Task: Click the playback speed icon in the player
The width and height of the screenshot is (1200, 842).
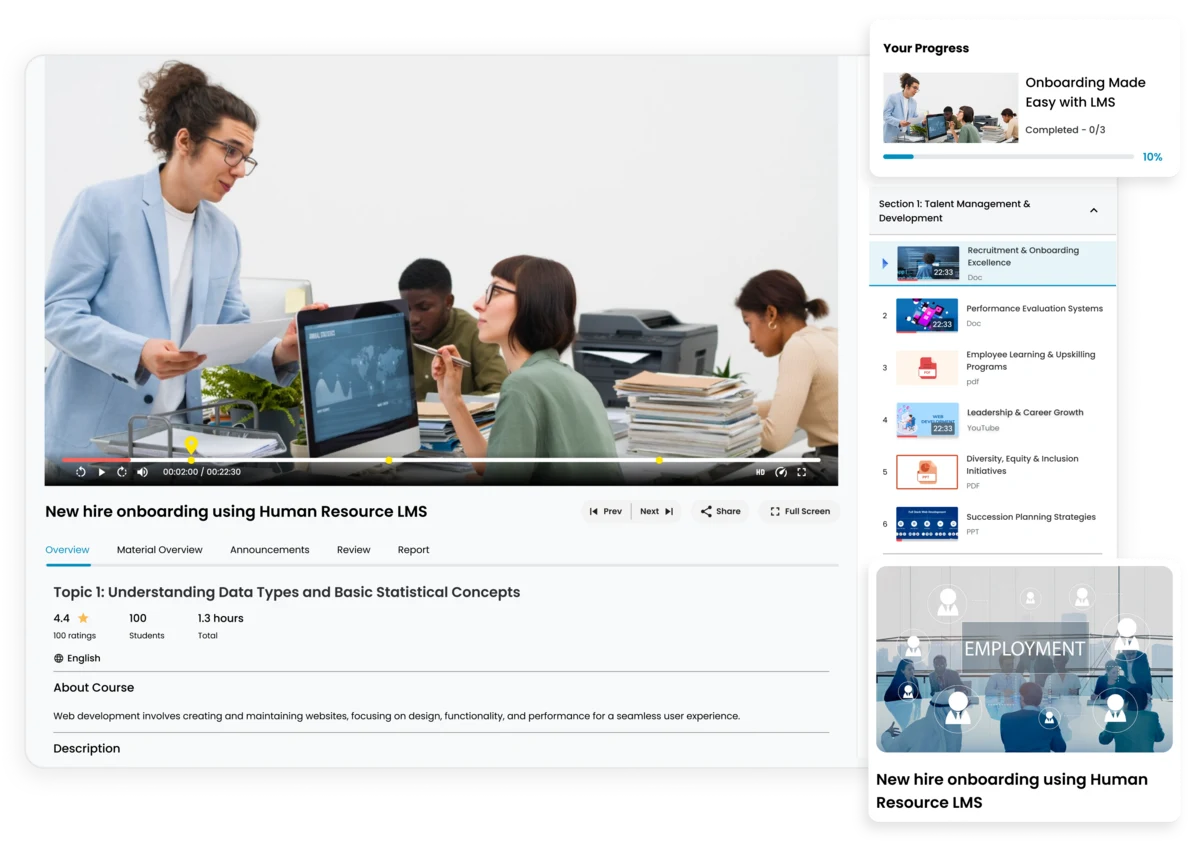Action: click(781, 471)
